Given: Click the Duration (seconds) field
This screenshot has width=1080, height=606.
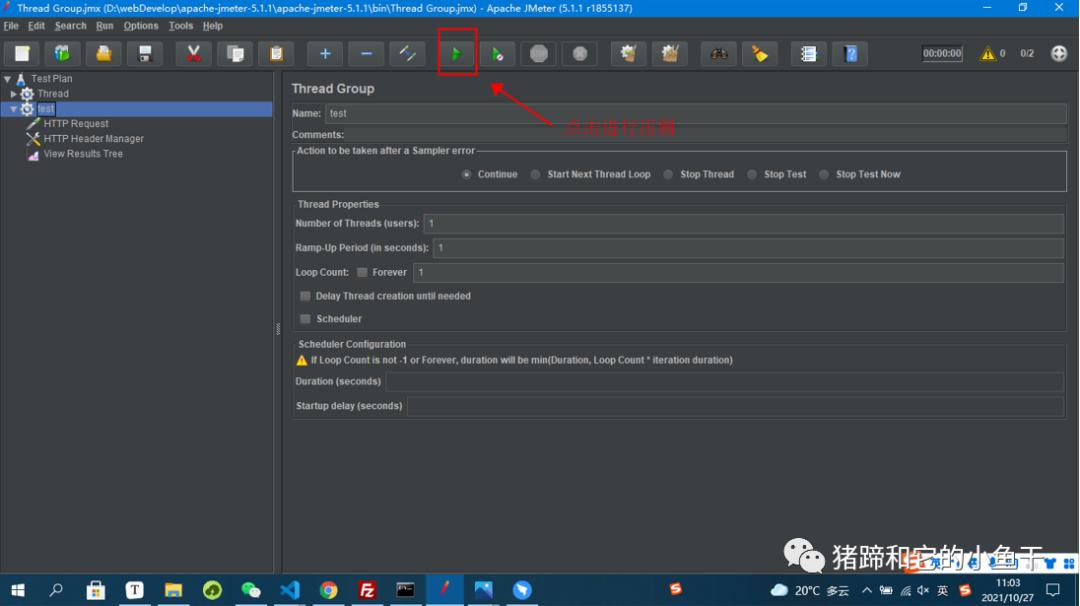Looking at the screenshot, I should coord(725,382).
